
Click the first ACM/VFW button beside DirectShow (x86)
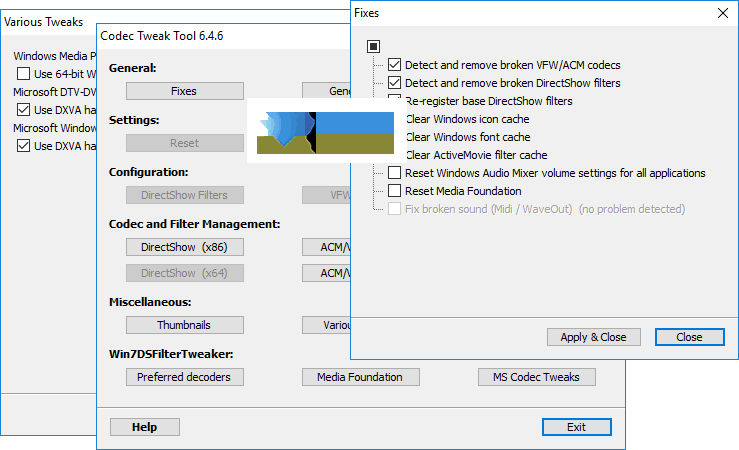[326, 247]
